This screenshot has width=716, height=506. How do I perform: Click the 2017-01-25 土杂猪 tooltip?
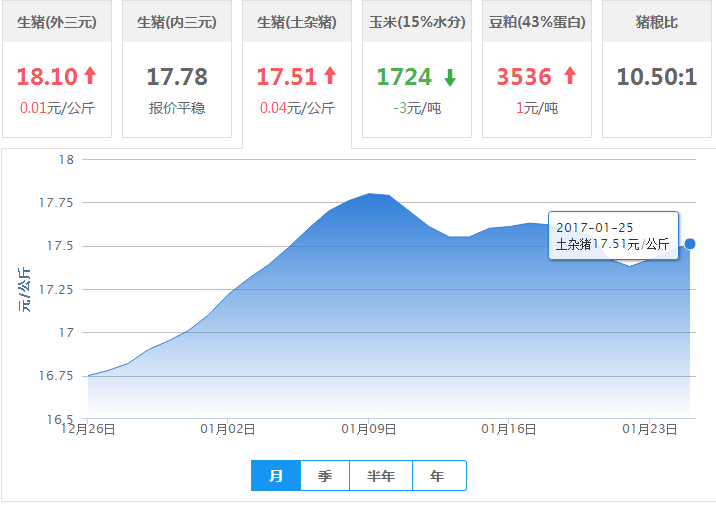coord(613,236)
